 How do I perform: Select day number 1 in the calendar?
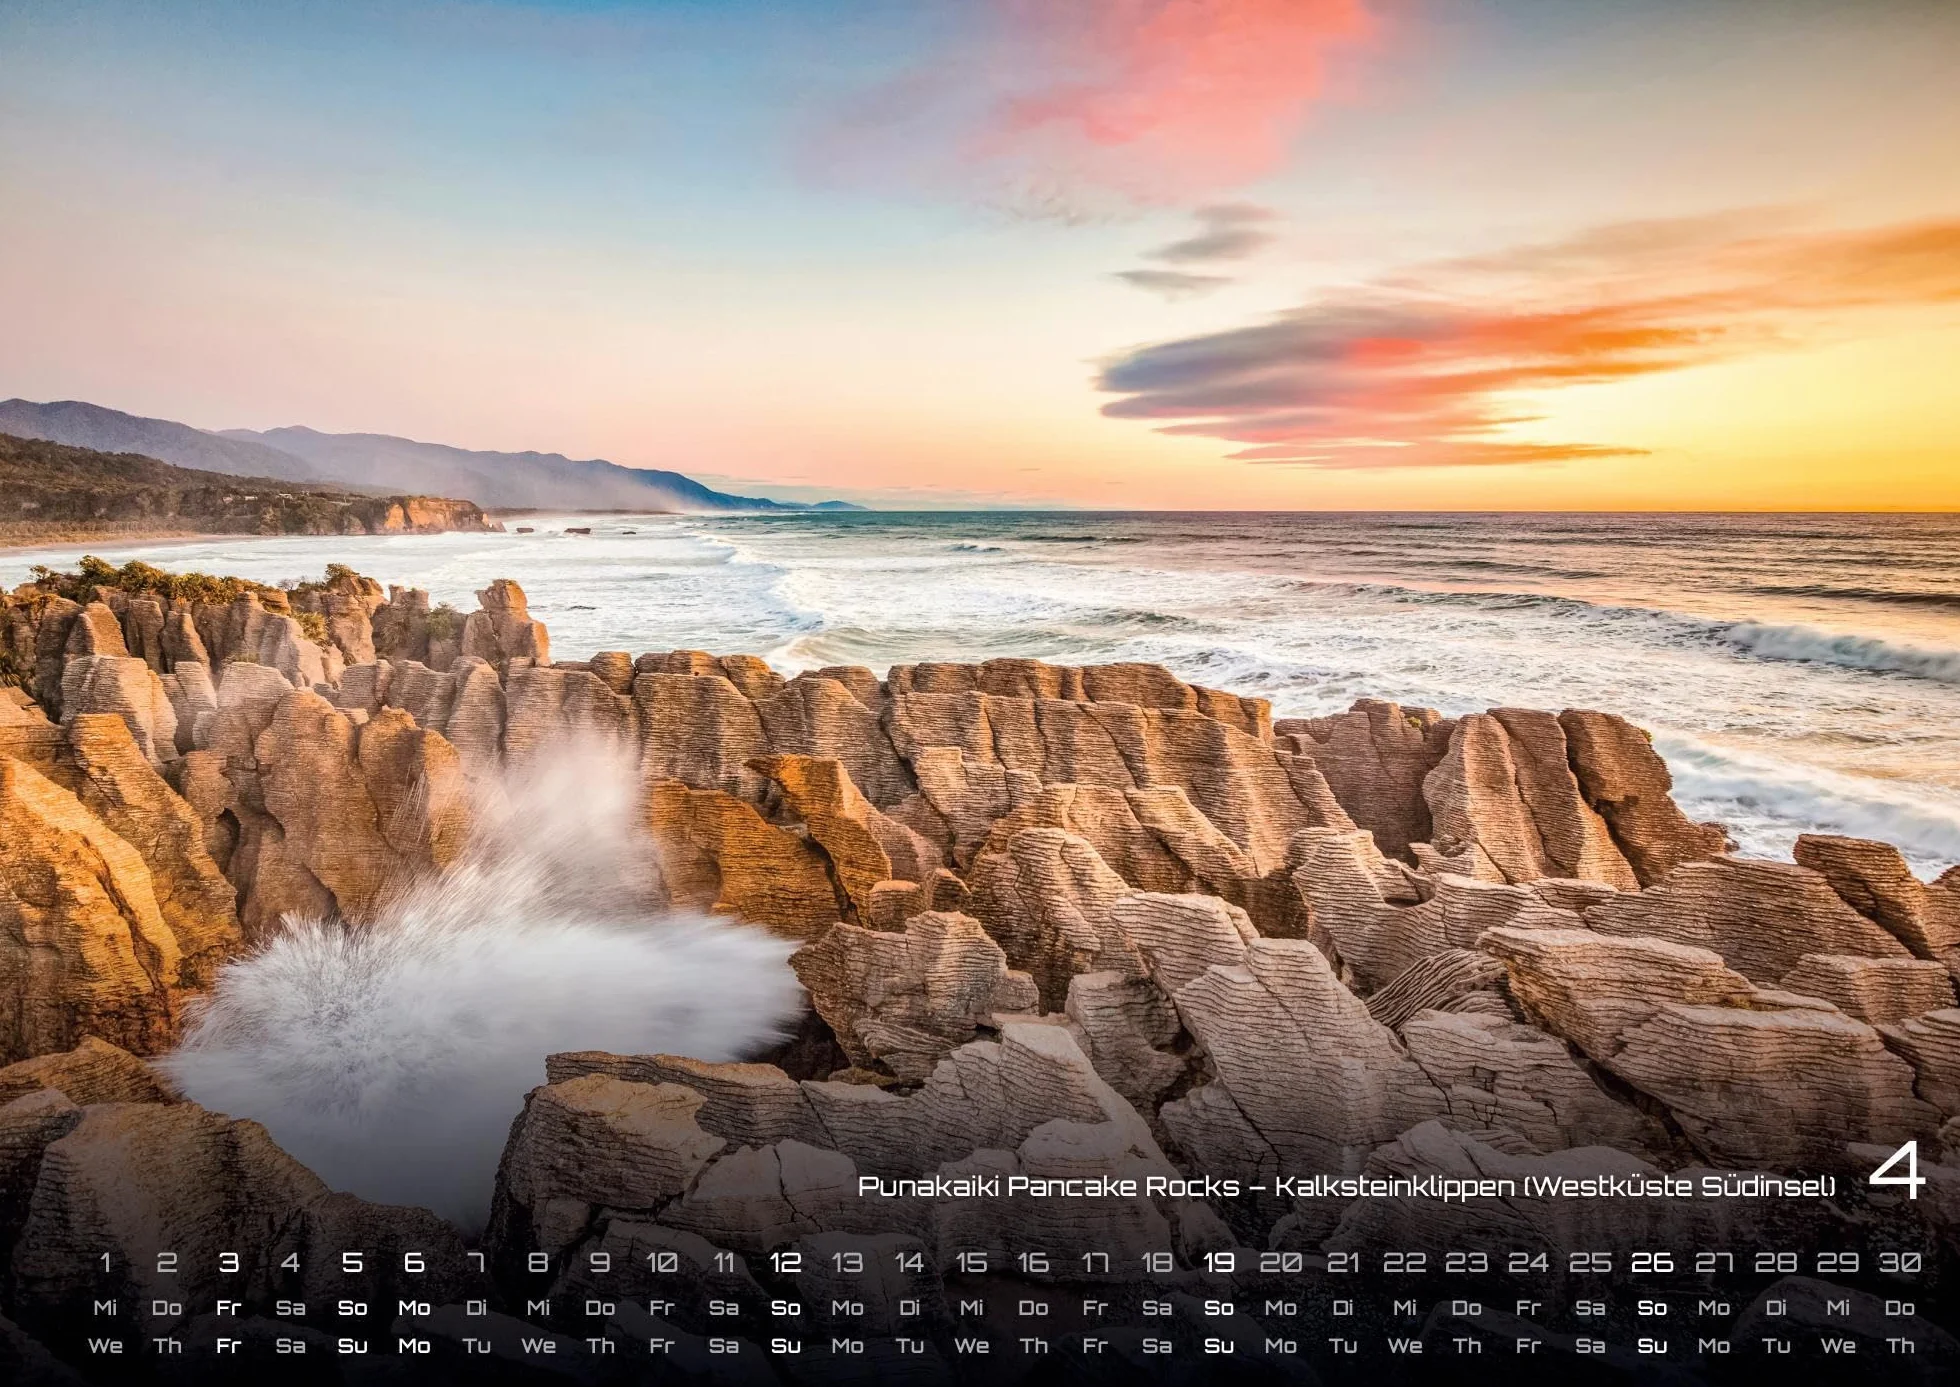pyautogui.click(x=105, y=1263)
